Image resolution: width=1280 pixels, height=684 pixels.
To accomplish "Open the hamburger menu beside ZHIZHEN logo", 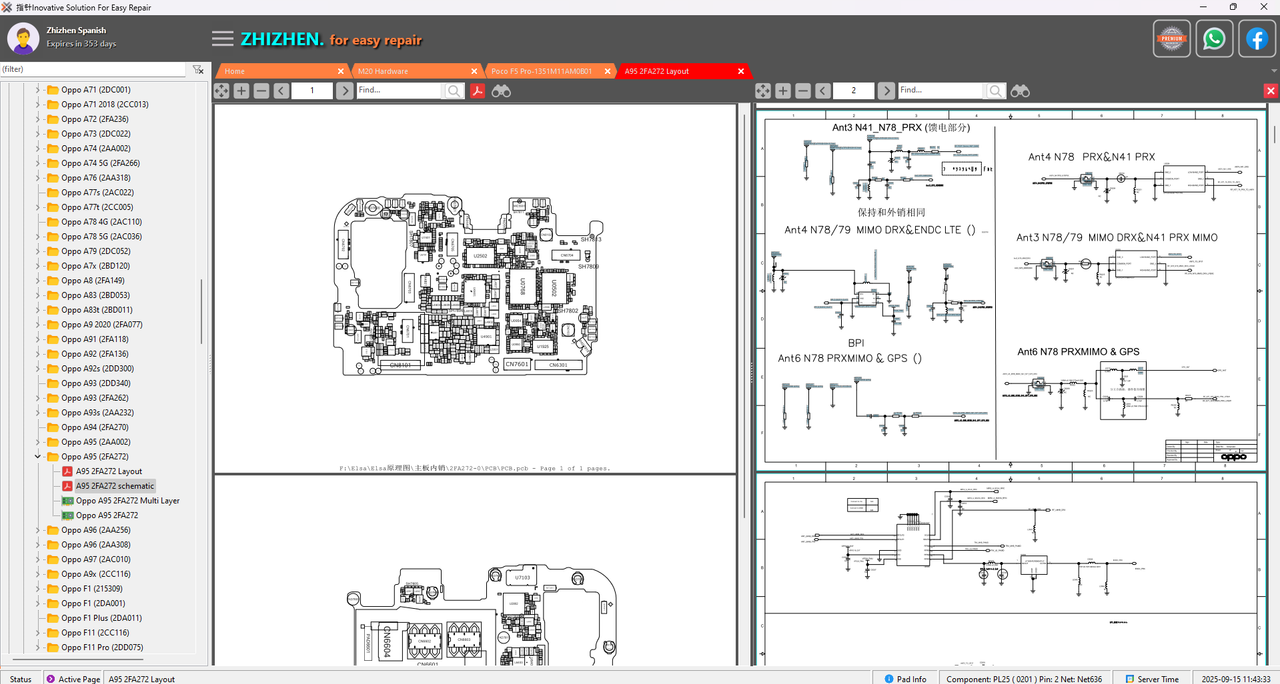I will [x=223, y=39].
